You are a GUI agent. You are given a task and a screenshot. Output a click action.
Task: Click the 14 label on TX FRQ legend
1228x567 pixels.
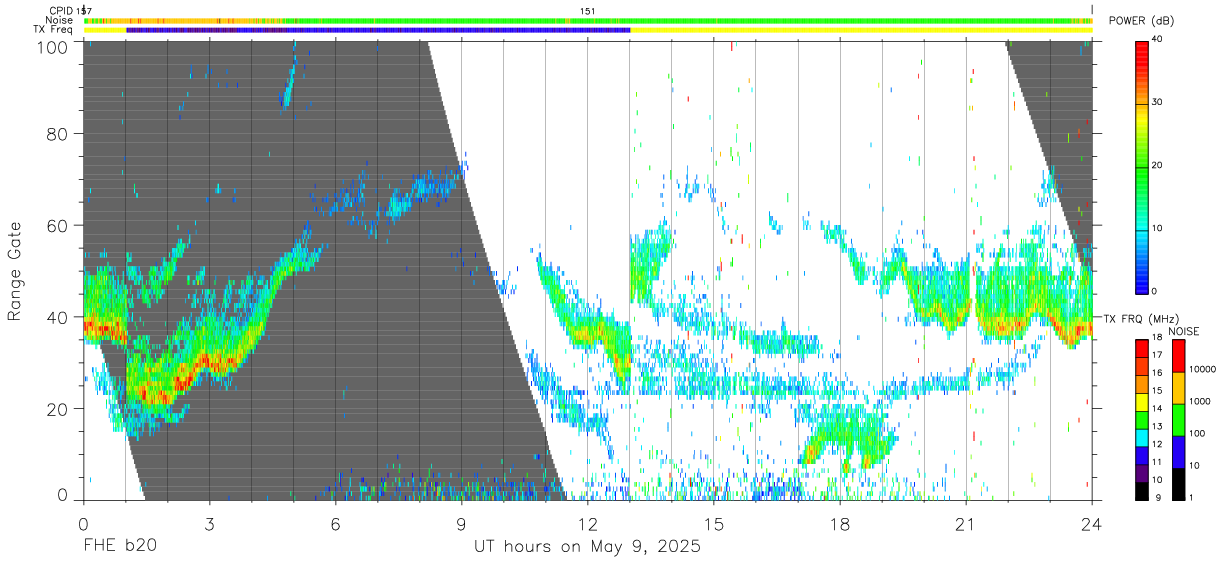(1158, 408)
